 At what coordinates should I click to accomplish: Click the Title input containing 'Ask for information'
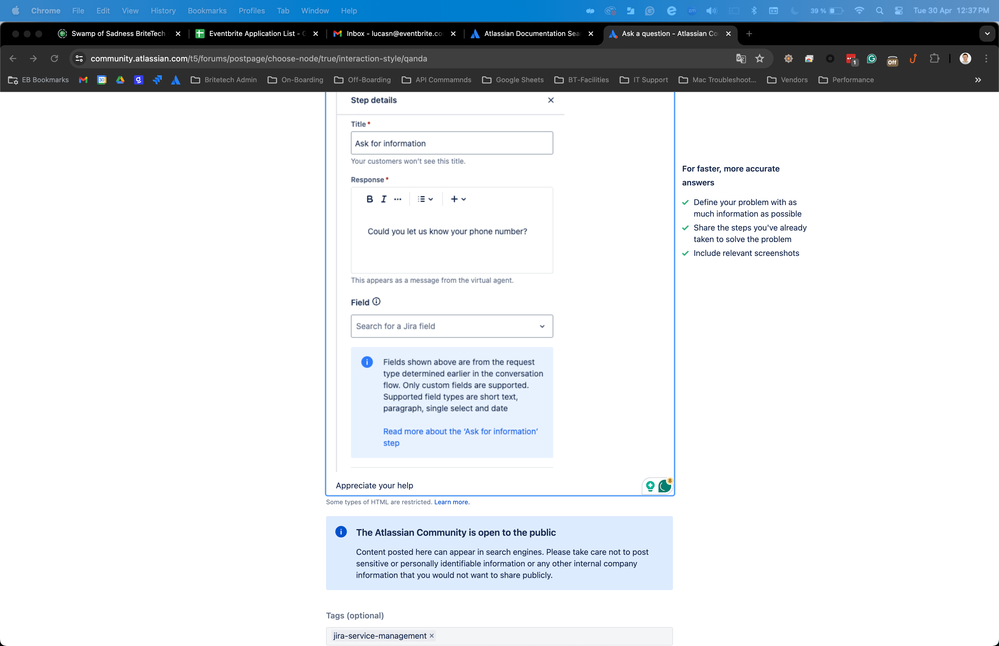click(x=451, y=142)
